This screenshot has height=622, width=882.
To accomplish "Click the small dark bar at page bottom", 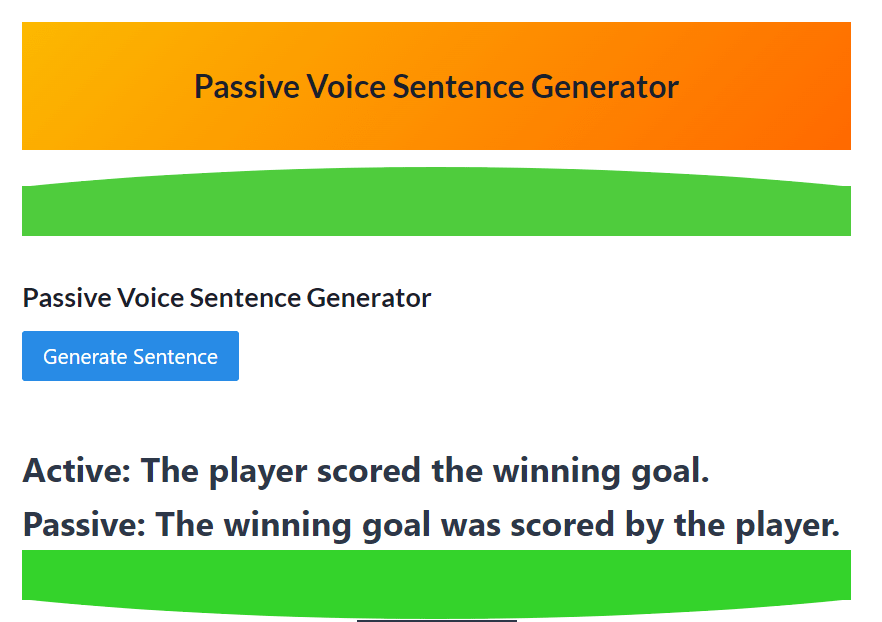I will tap(435, 619).
